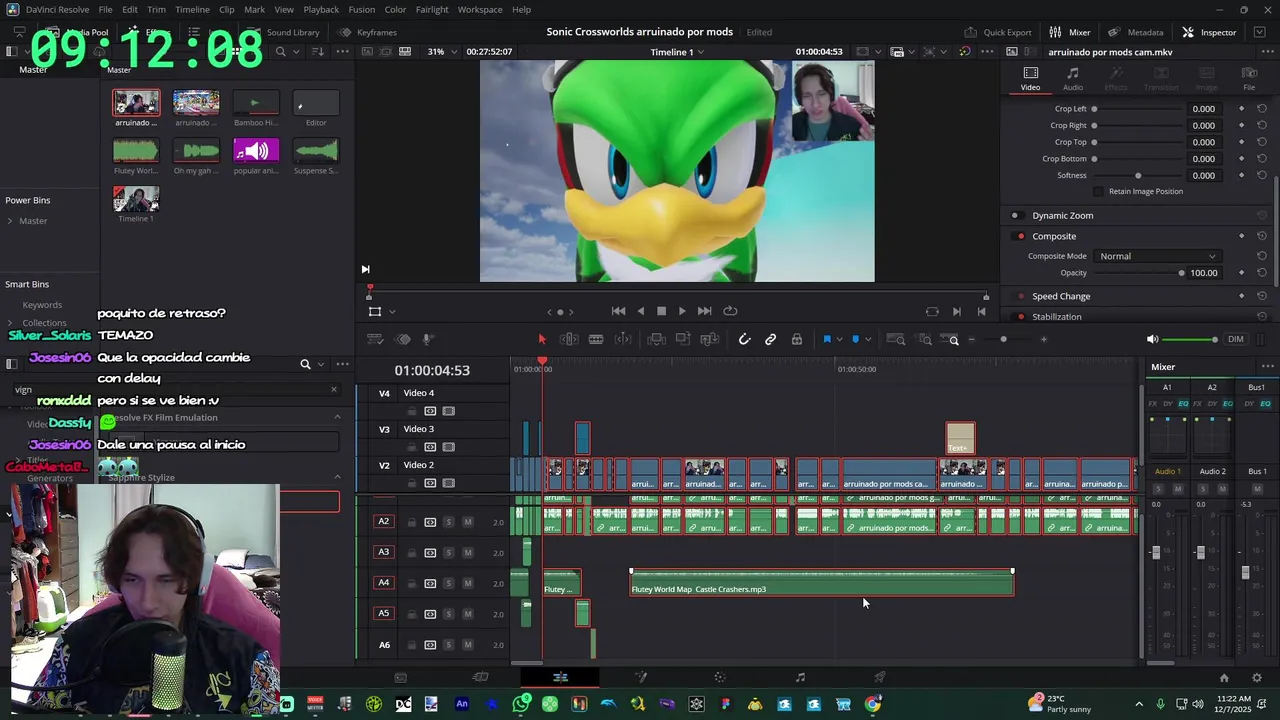This screenshot has width=1280, height=720.
Task: Click the Insert Clip icon
Action: [x=657, y=340]
